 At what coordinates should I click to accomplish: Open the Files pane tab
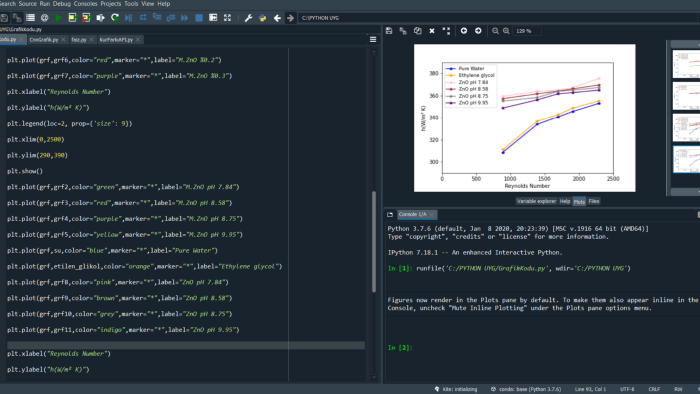pos(594,201)
